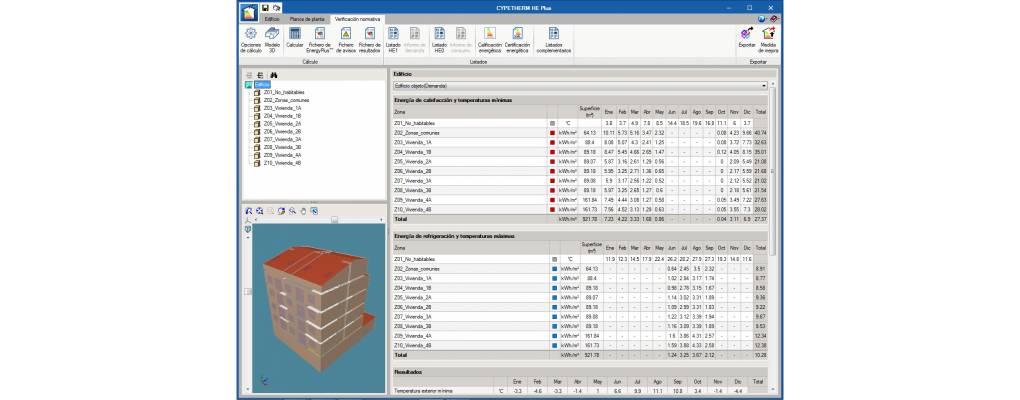
Task: Open Listado HE1 report
Action: coord(394,40)
